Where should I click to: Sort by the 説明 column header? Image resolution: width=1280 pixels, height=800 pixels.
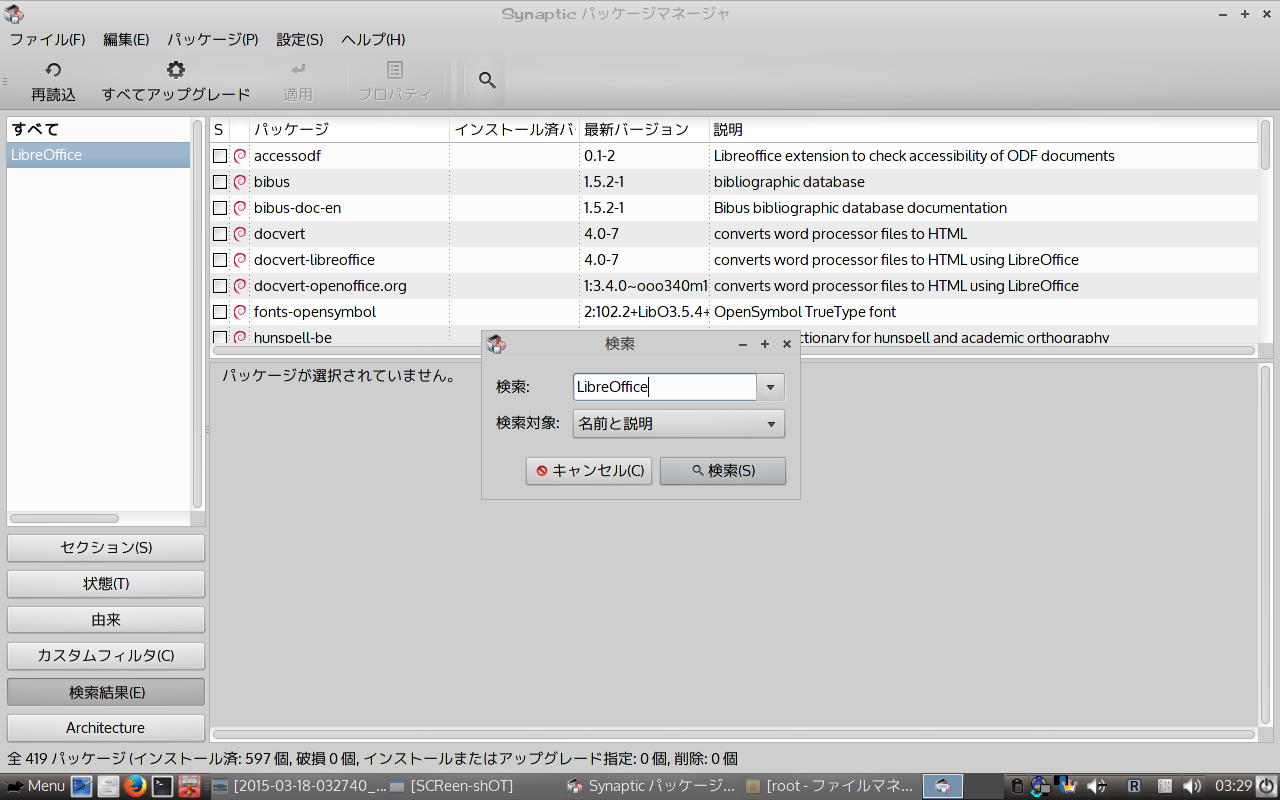984,130
